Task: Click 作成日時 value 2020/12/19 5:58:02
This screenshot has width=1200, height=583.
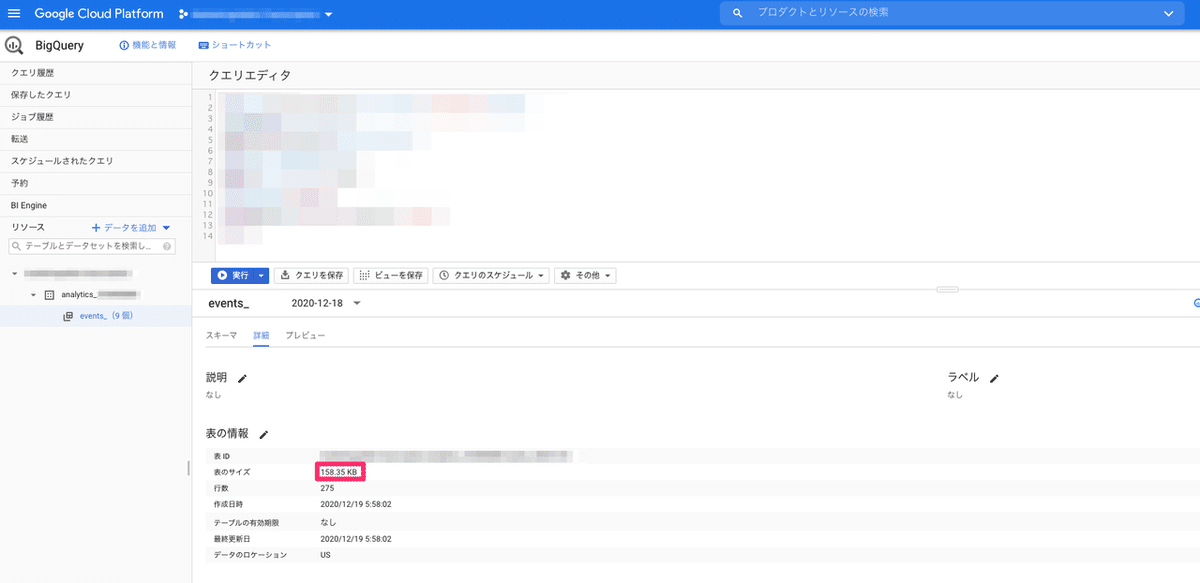Action: 355,505
